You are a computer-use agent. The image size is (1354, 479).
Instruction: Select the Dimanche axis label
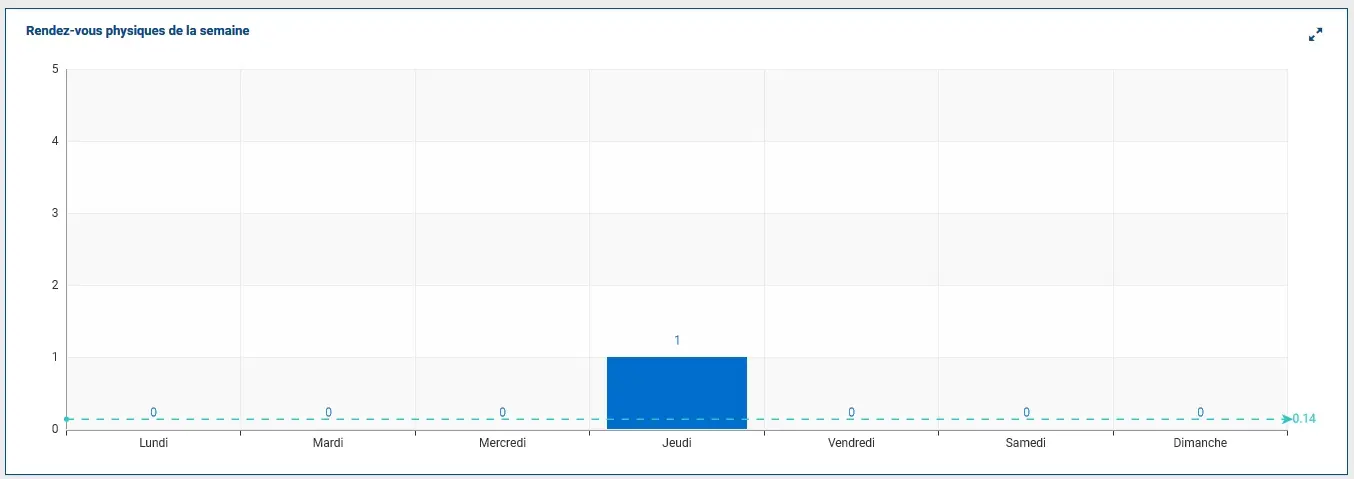1200,443
